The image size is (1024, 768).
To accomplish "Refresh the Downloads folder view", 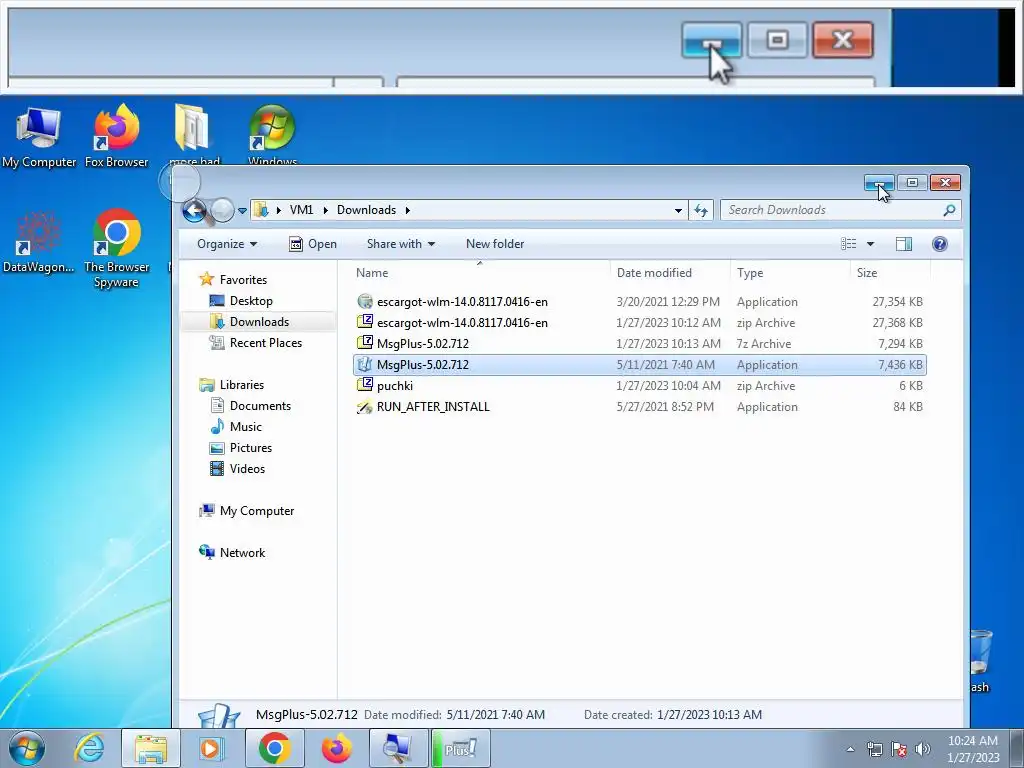I will click(x=701, y=210).
